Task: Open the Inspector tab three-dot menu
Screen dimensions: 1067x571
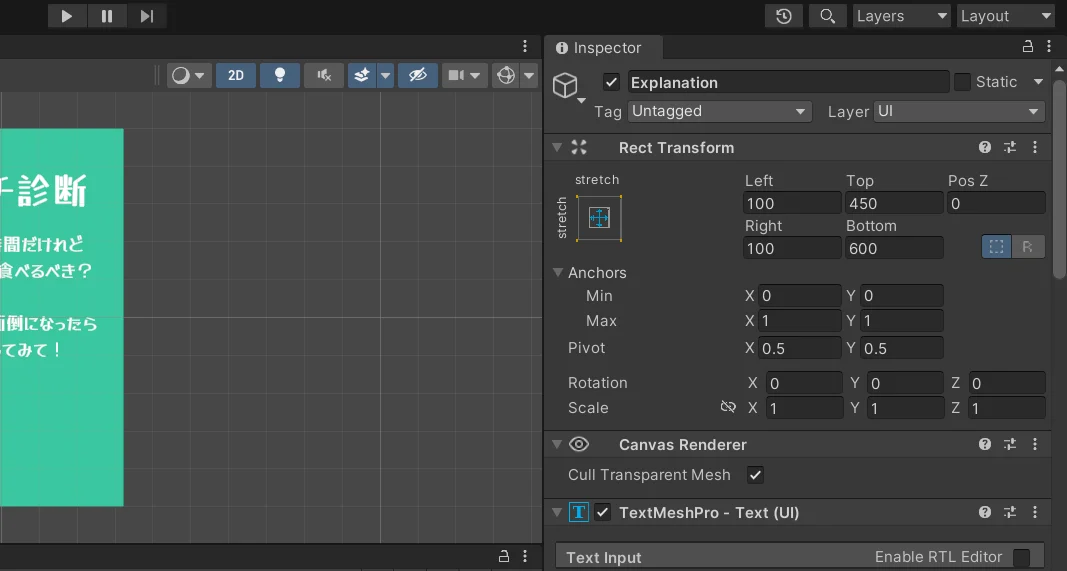Action: [x=1049, y=46]
